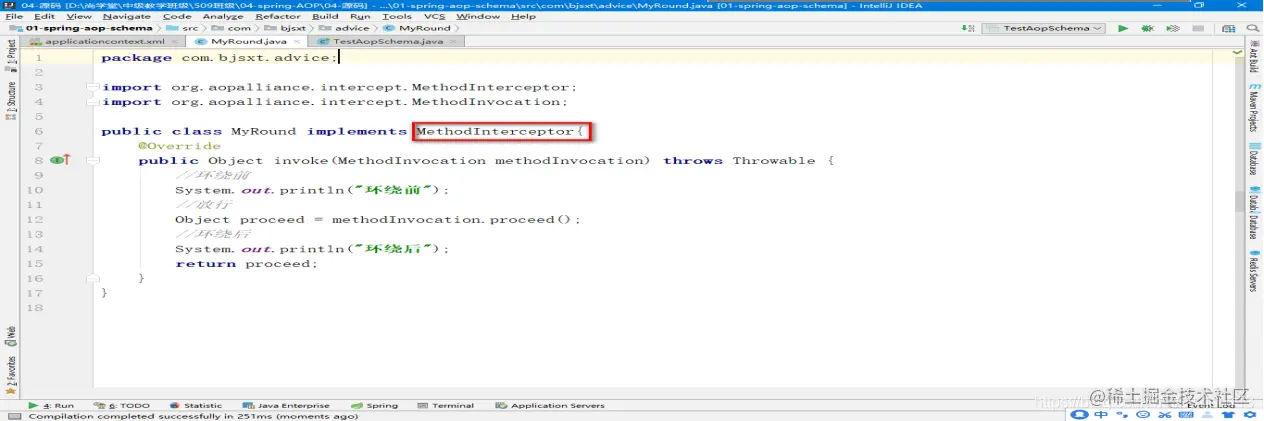Open the Run tool window tab

click(x=51, y=406)
